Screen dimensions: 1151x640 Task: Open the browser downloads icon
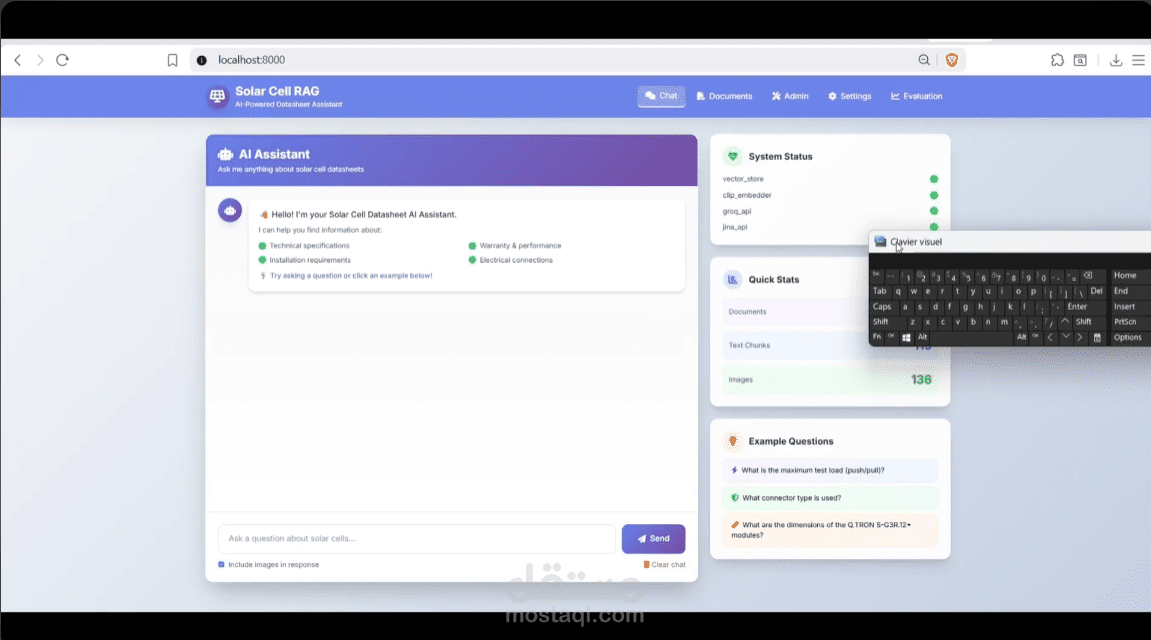[x=1116, y=60]
